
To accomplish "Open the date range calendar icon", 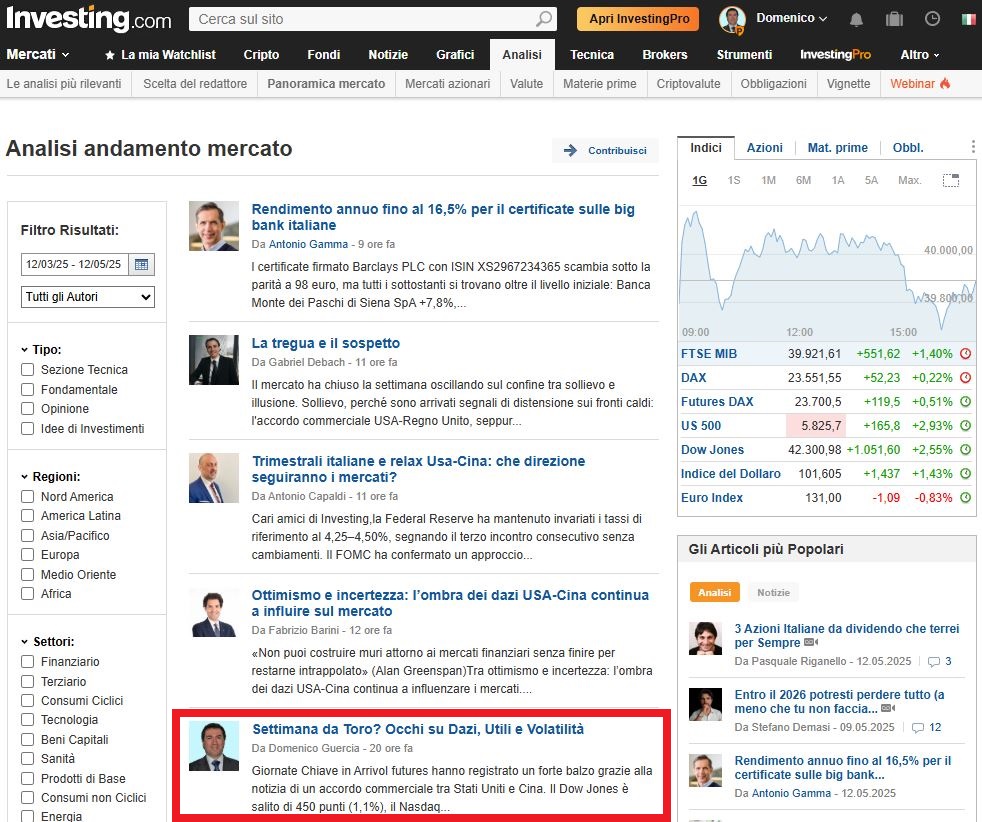I will 142,264.
